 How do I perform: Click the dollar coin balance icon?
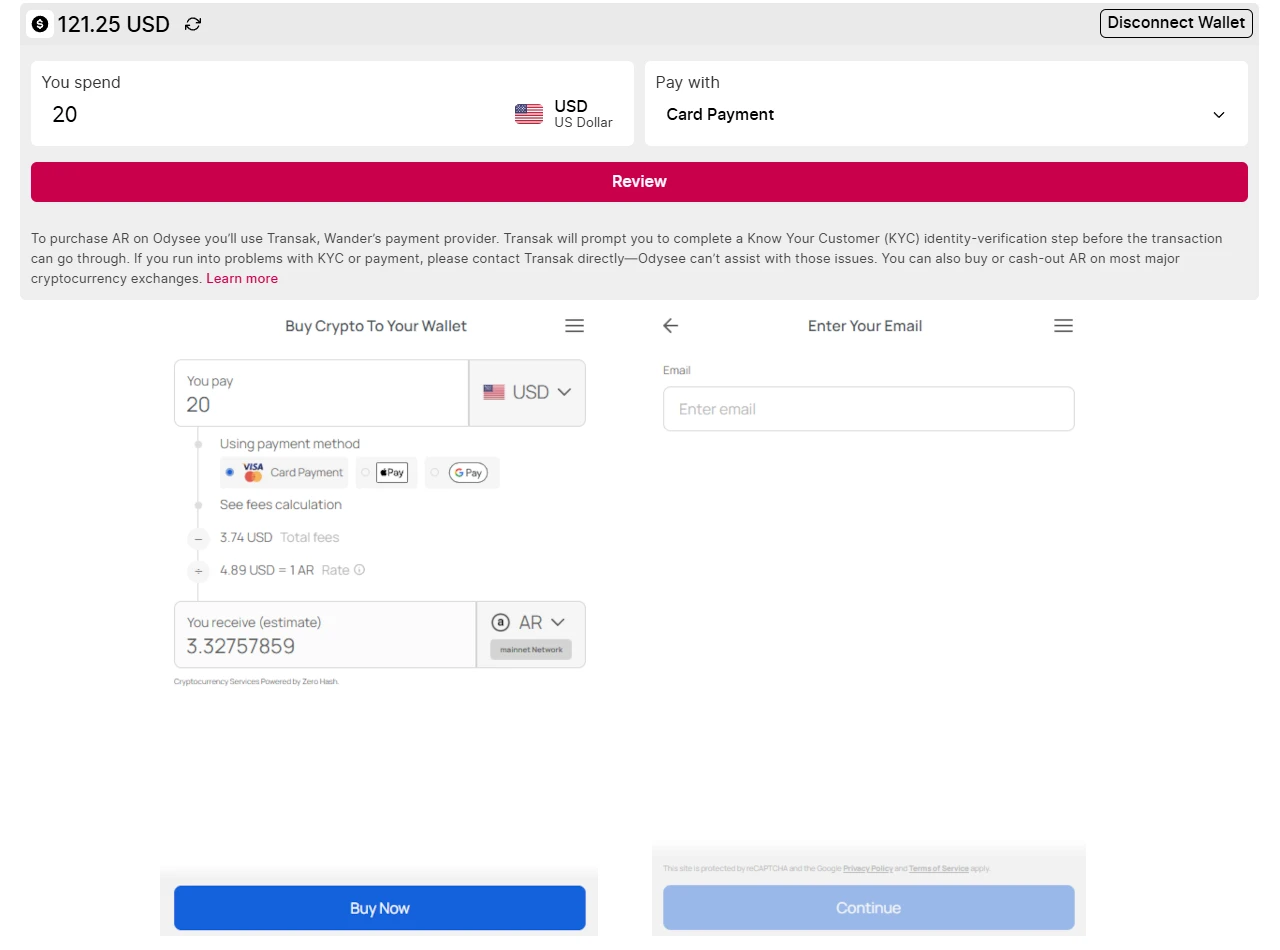[40, 24]
